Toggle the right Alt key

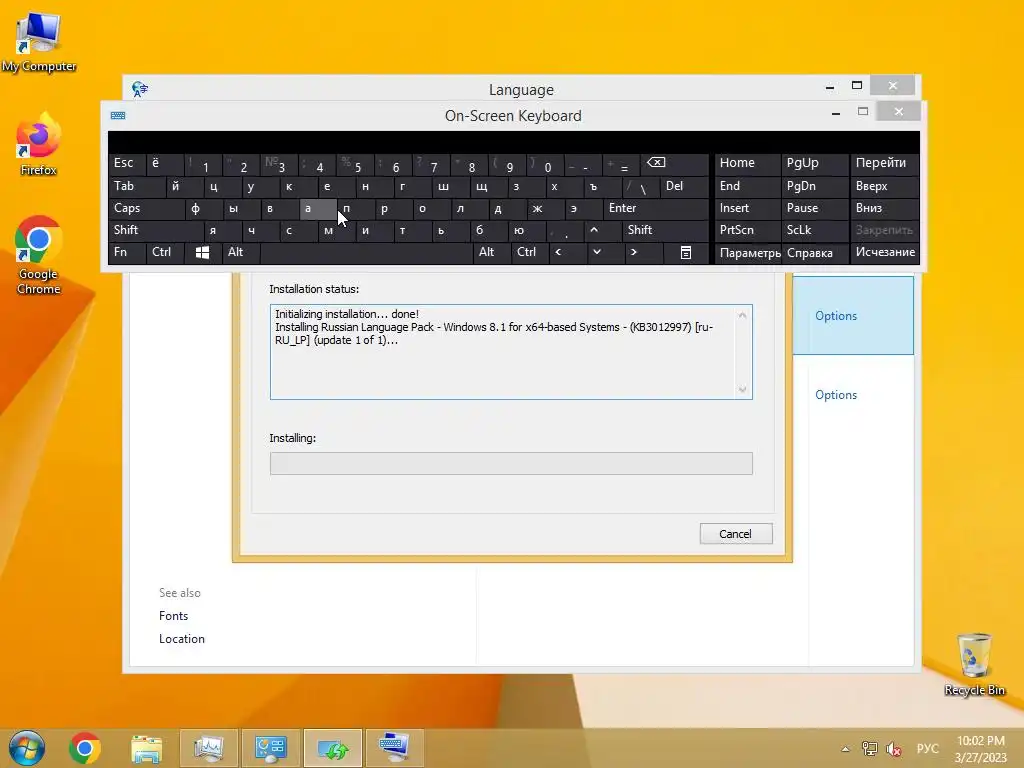[492, 253]
